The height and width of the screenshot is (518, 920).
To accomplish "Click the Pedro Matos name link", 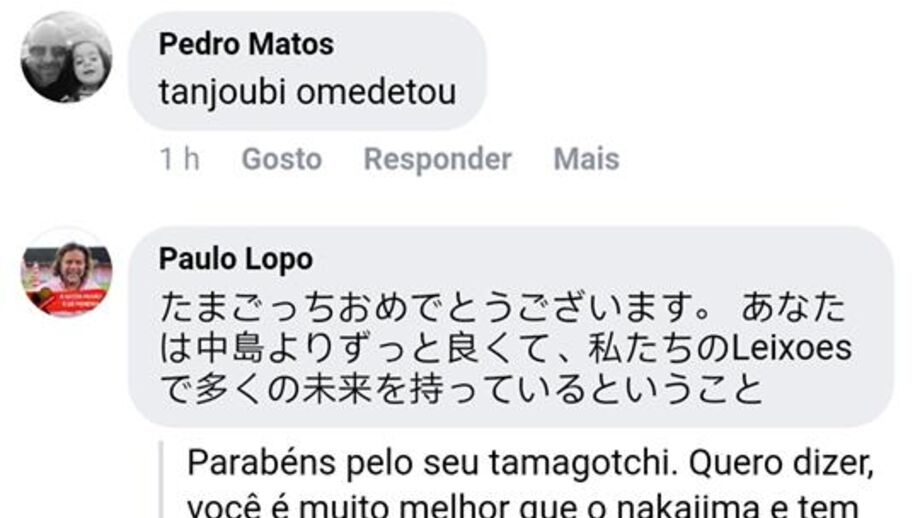I will tap(246, 44).
